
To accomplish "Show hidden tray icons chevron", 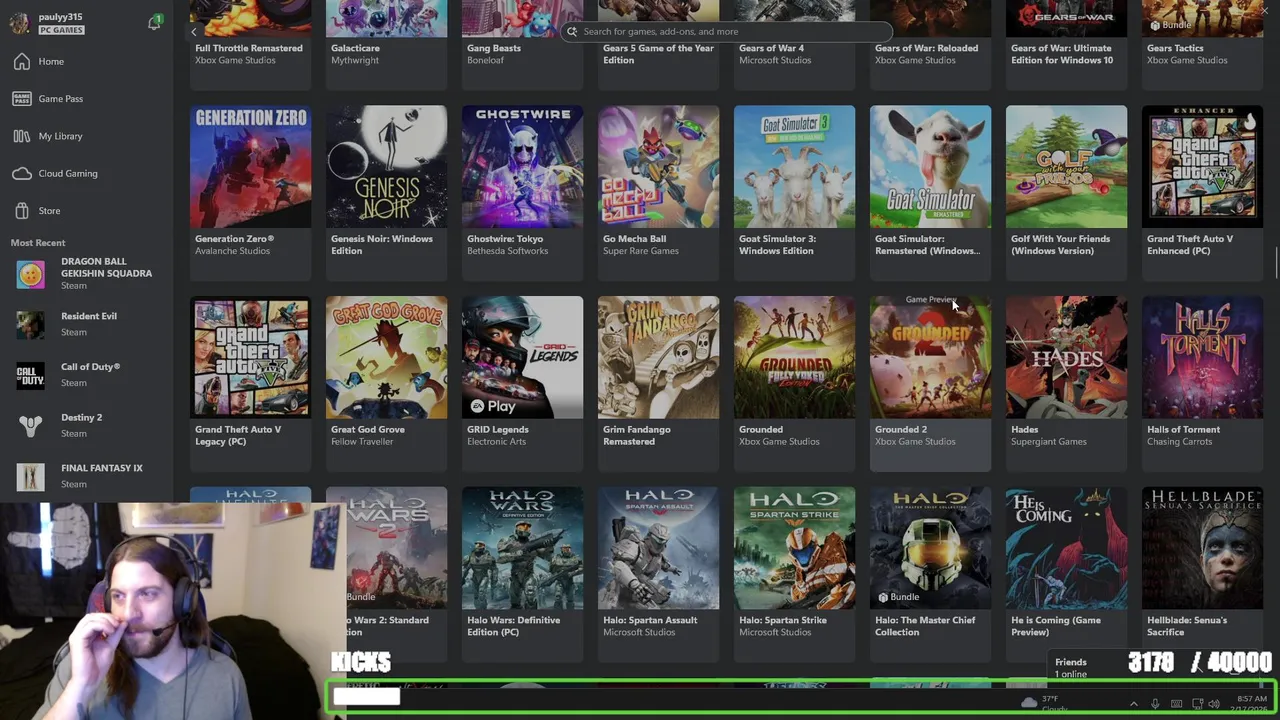I will pyautogui.click(x=1133, y=704).
